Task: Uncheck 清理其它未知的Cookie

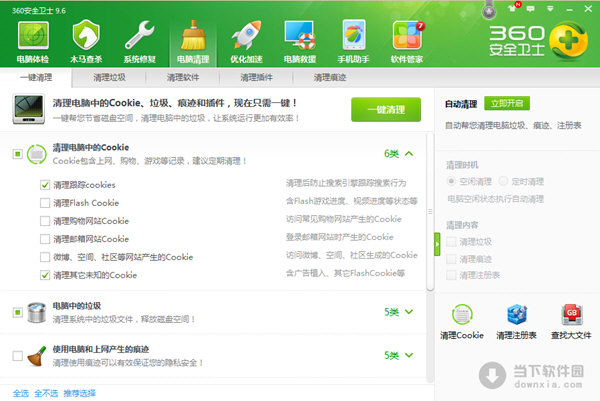Action: tap(45, 275)
